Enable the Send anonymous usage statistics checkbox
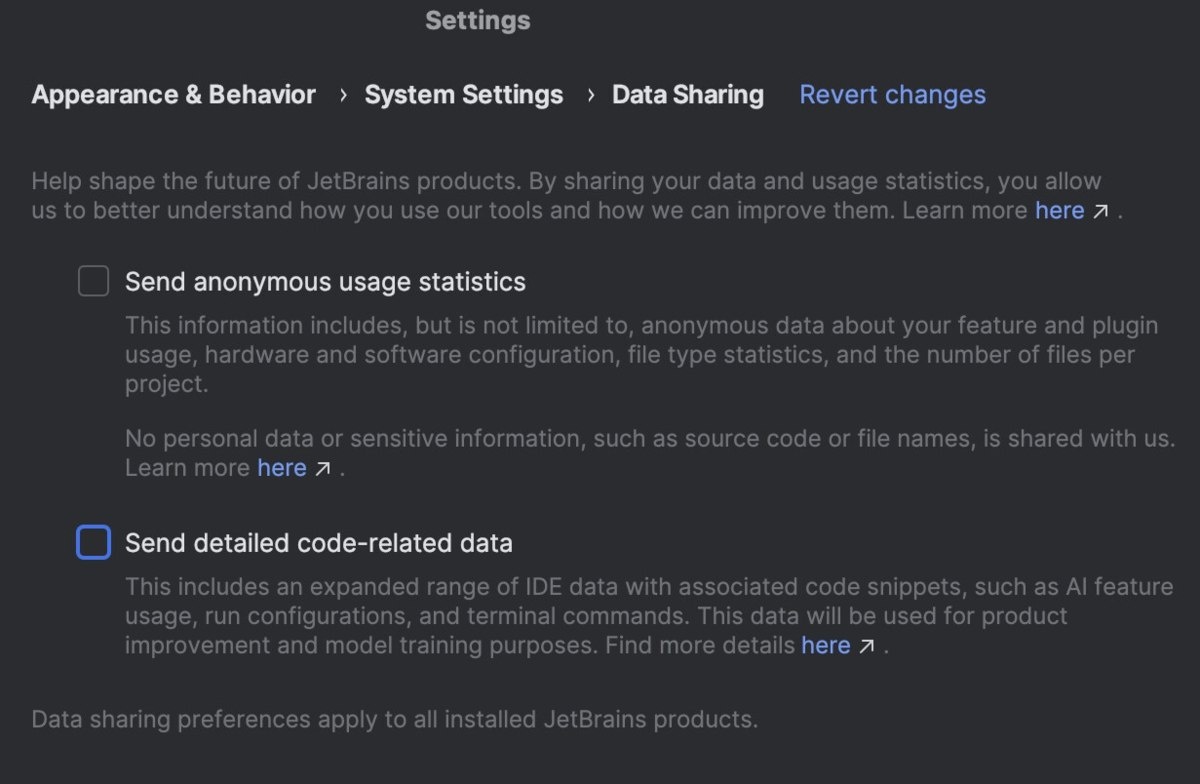The height and width of the screenshot is (784, 1200). click(x=93, y=282)
